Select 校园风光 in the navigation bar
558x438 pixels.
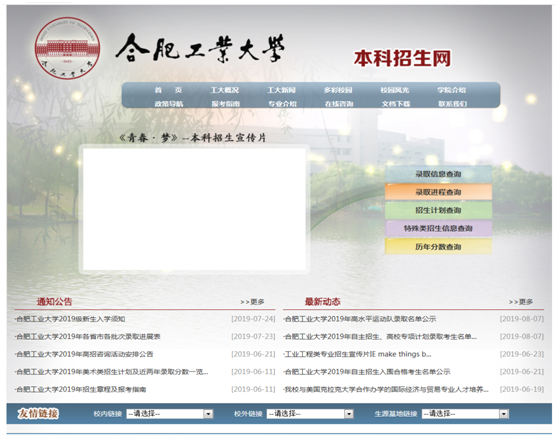coord(395,90)
